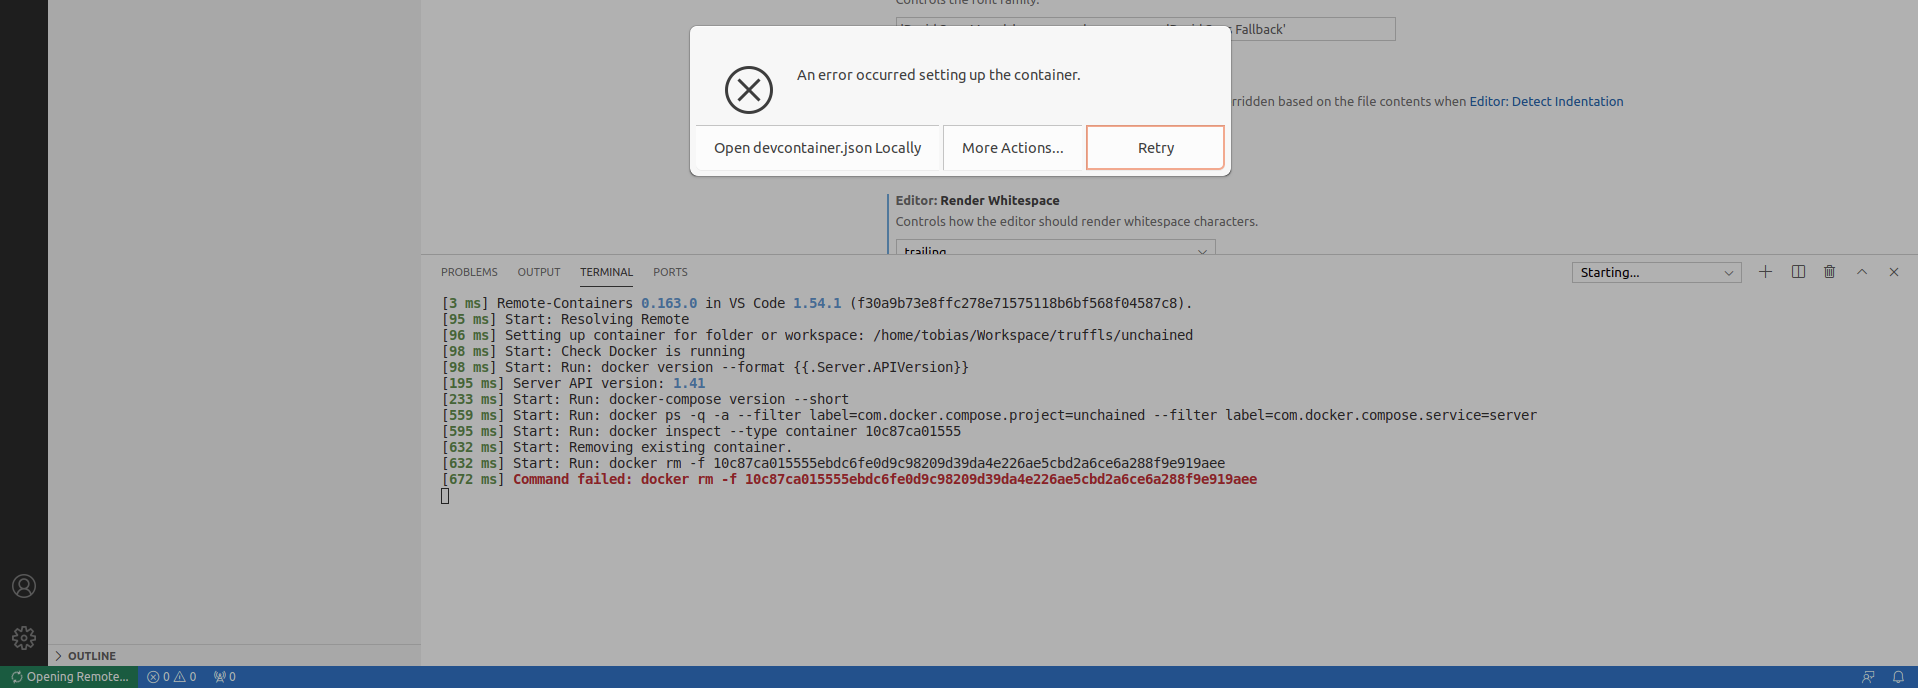Viewport: 1918px width, 688px height.
Task: Select the Terminal tab
Action: 606,272
